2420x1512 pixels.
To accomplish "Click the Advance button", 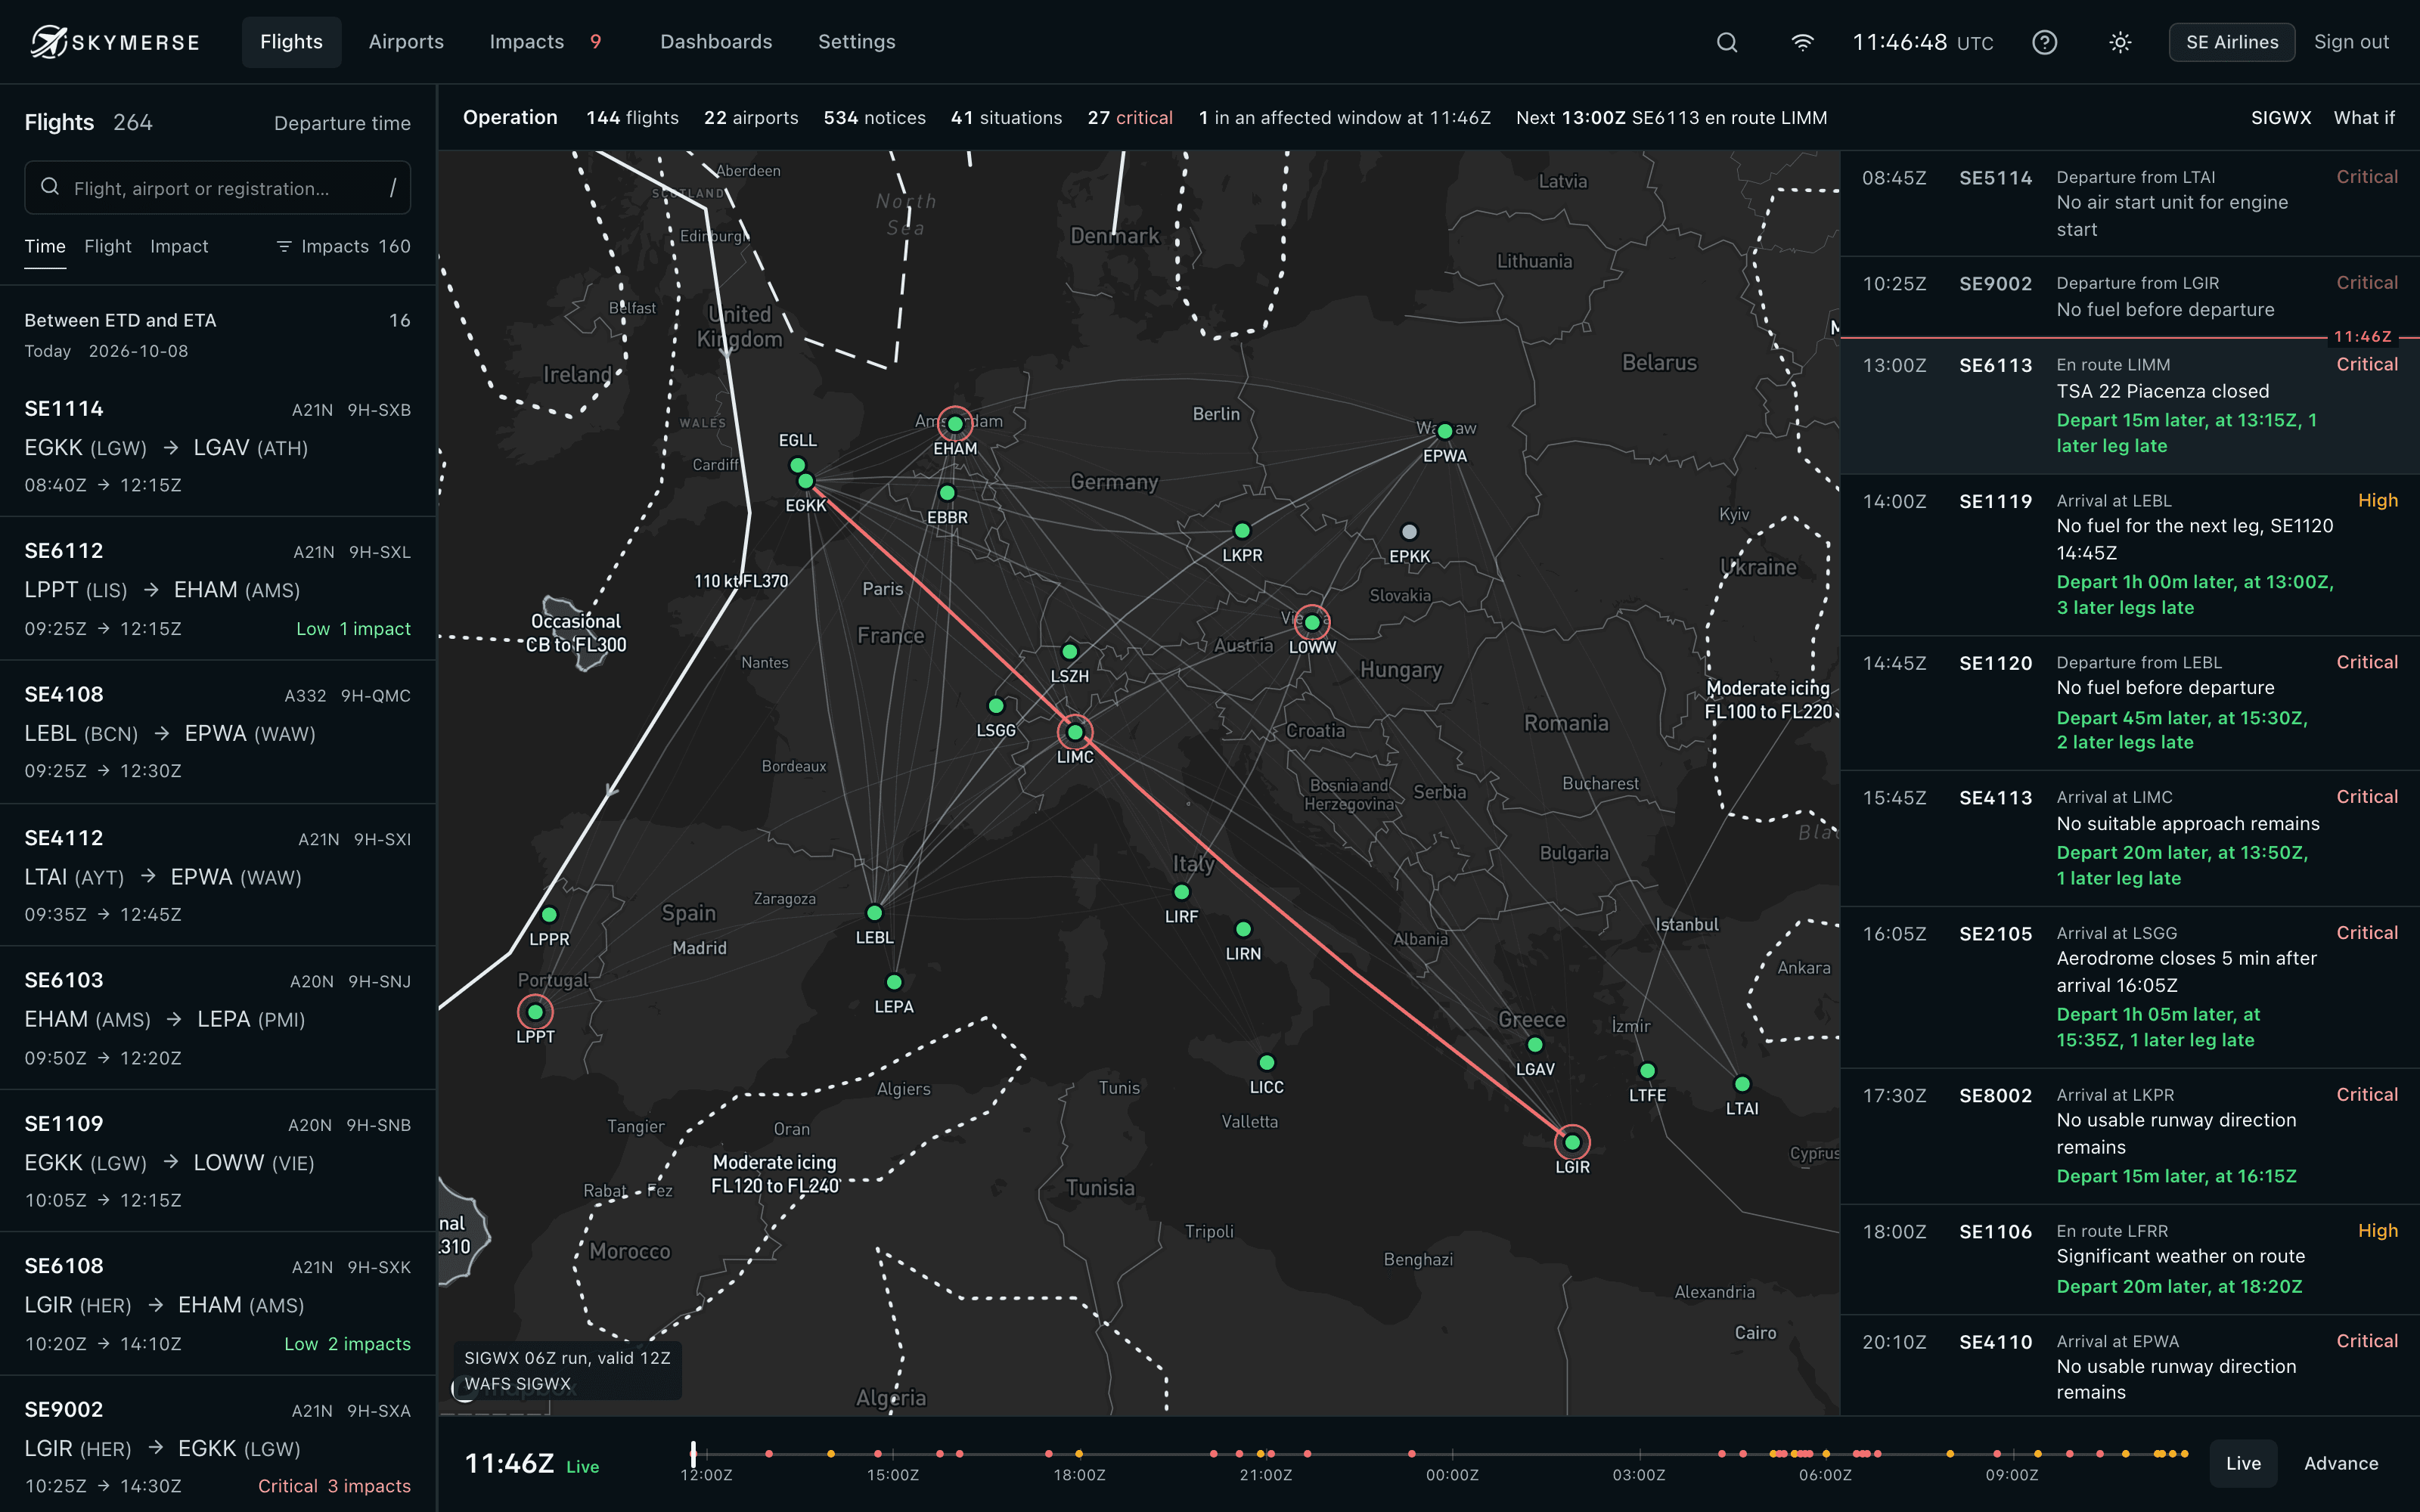I will point(2341,1463).
